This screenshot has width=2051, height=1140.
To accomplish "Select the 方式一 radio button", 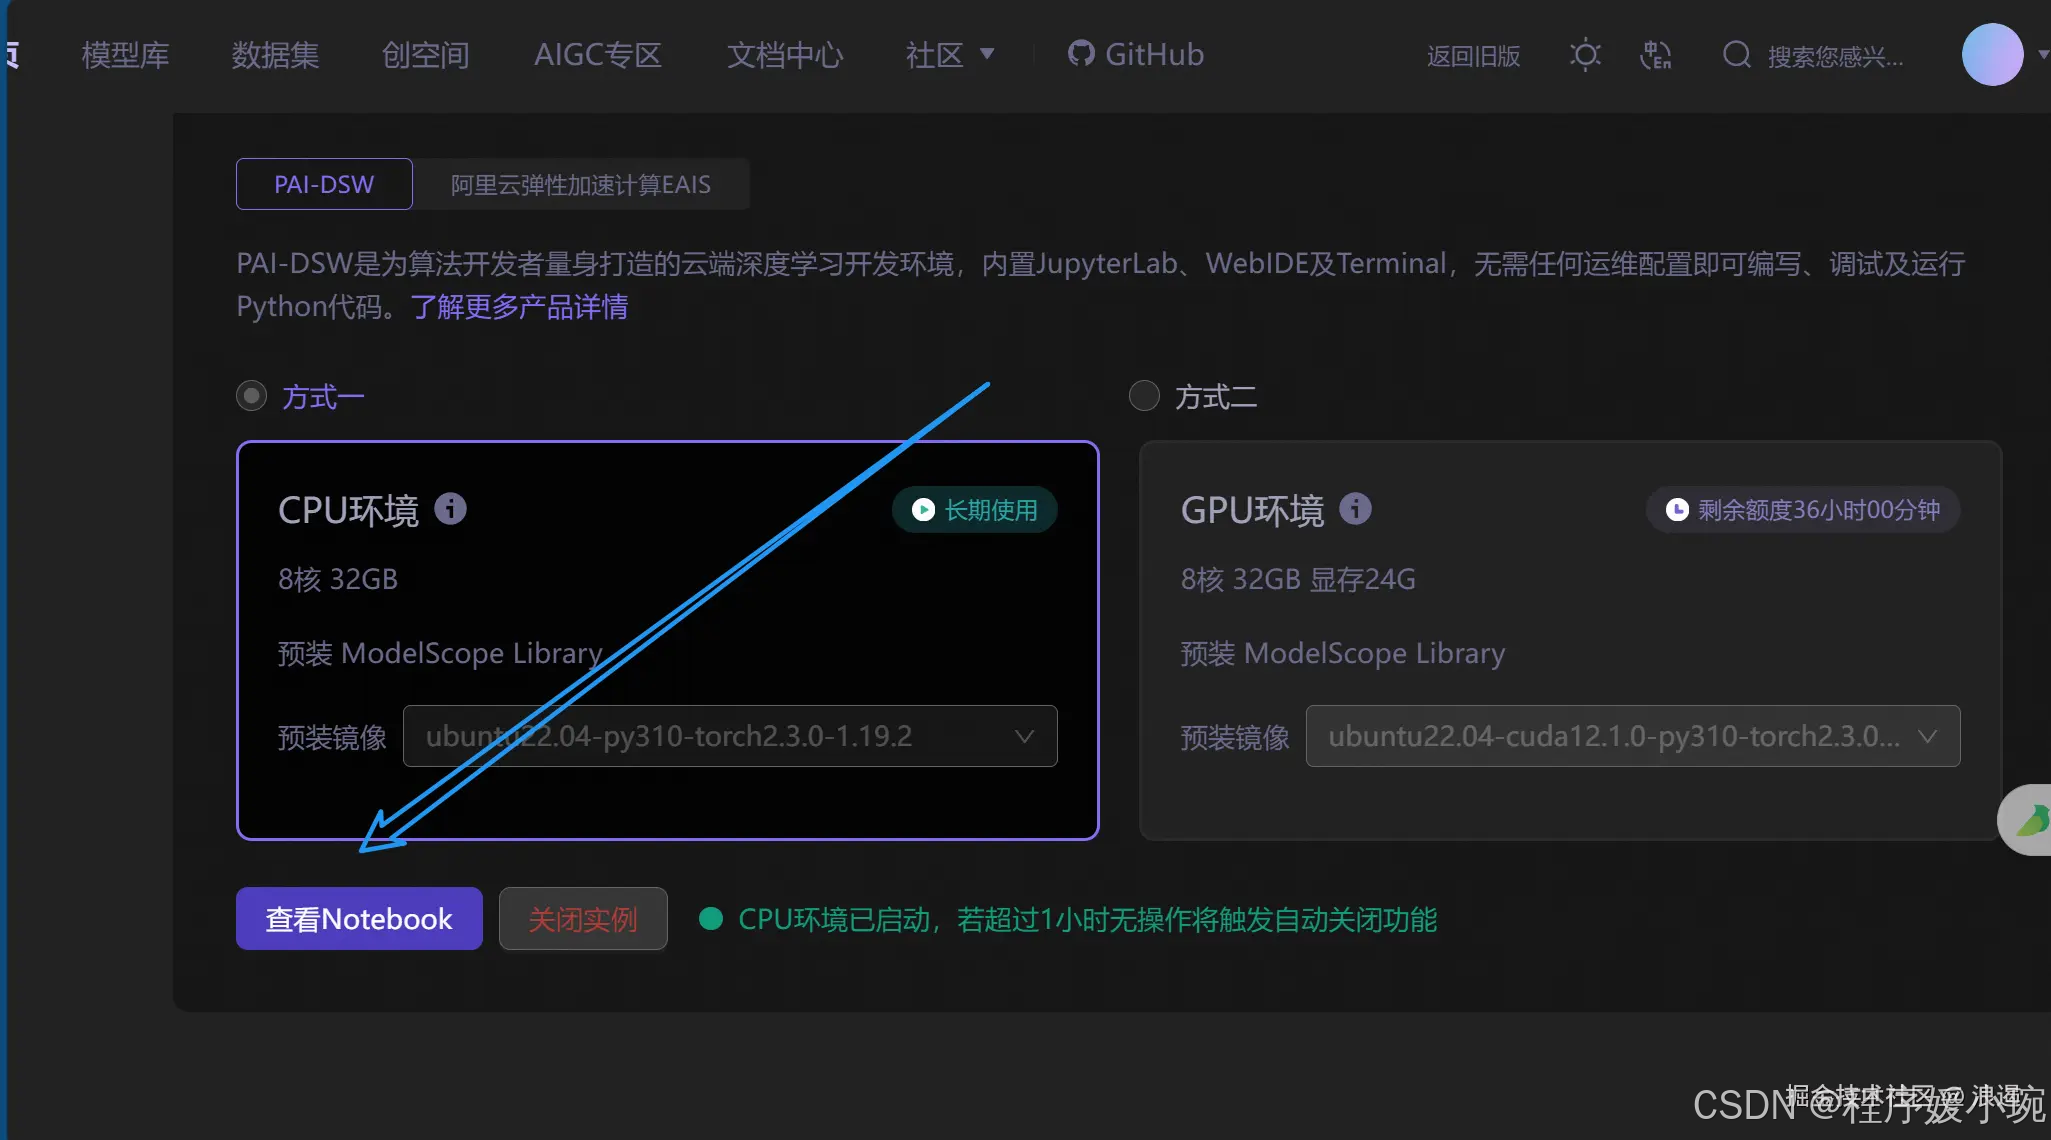I will coord(252,396).
